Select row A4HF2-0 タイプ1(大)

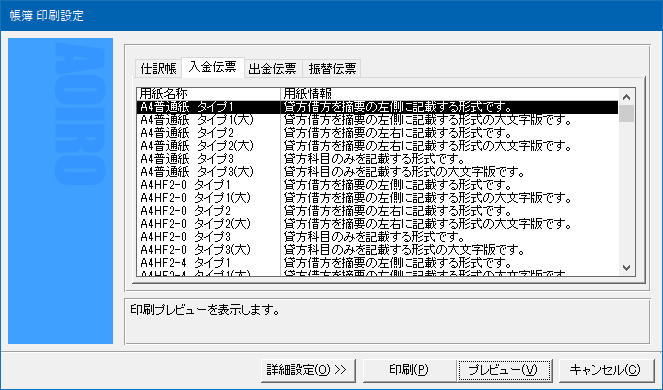[377, 198]
